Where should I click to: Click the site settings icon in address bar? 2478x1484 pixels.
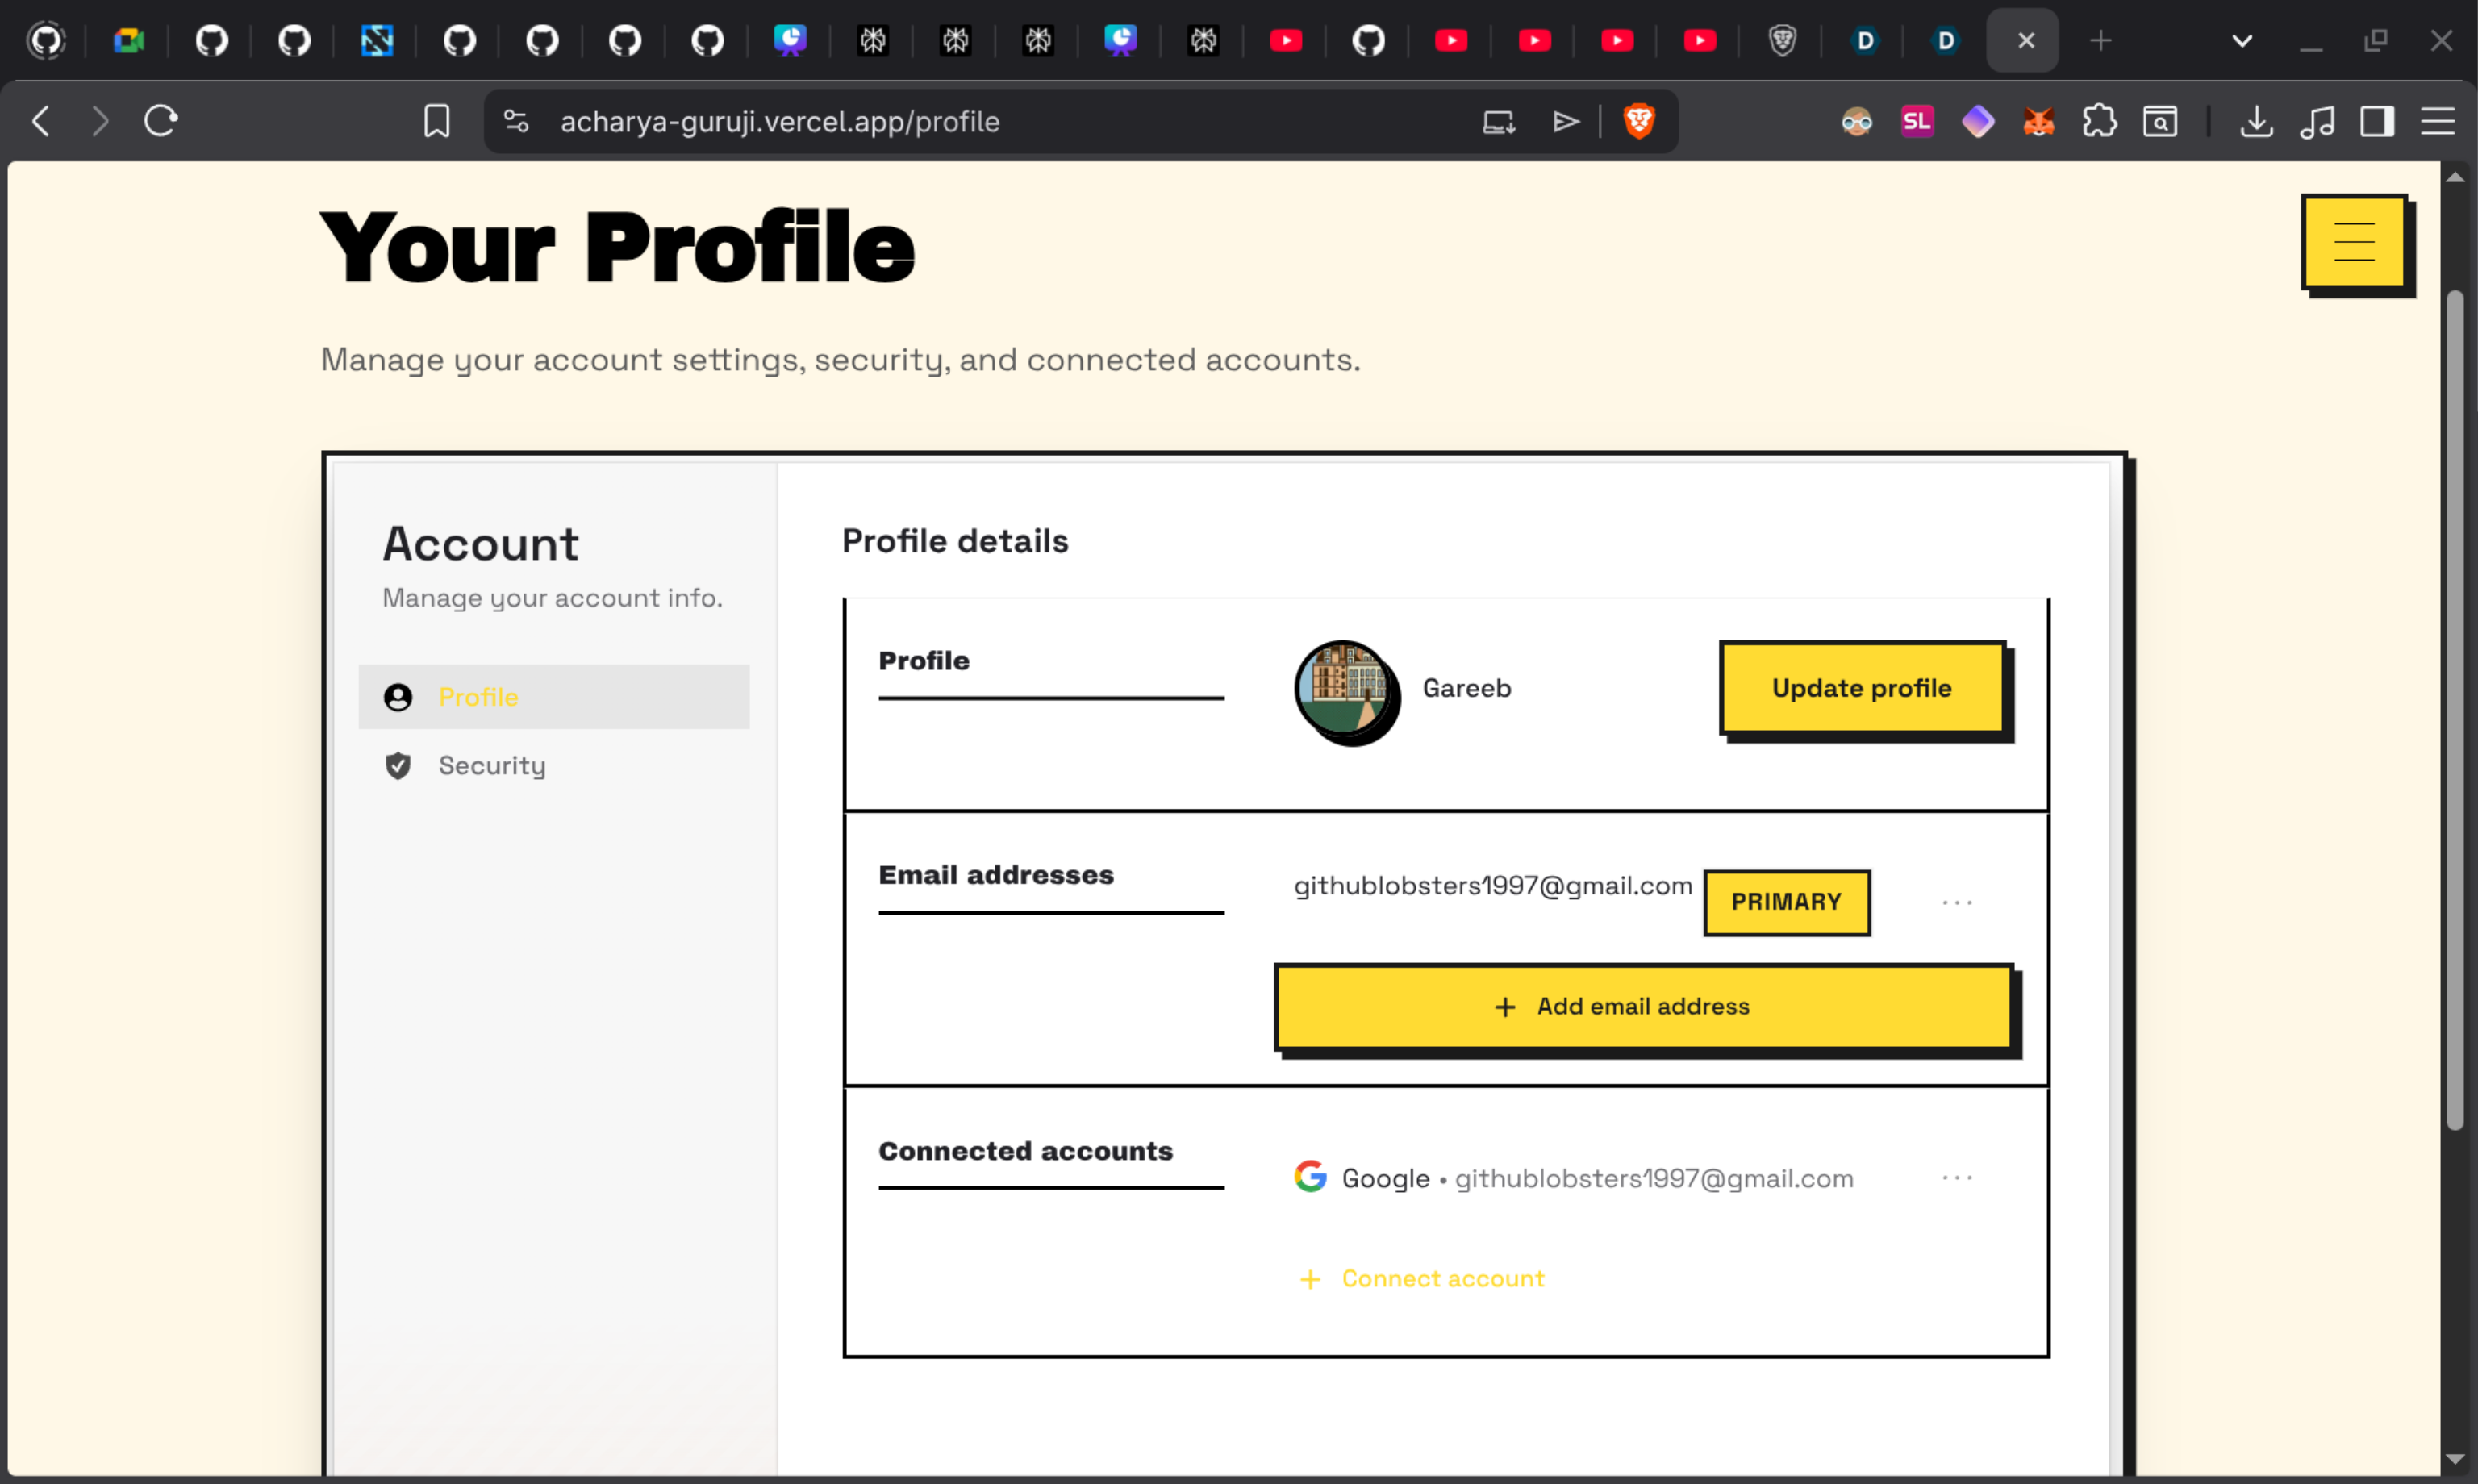(516, 122)
